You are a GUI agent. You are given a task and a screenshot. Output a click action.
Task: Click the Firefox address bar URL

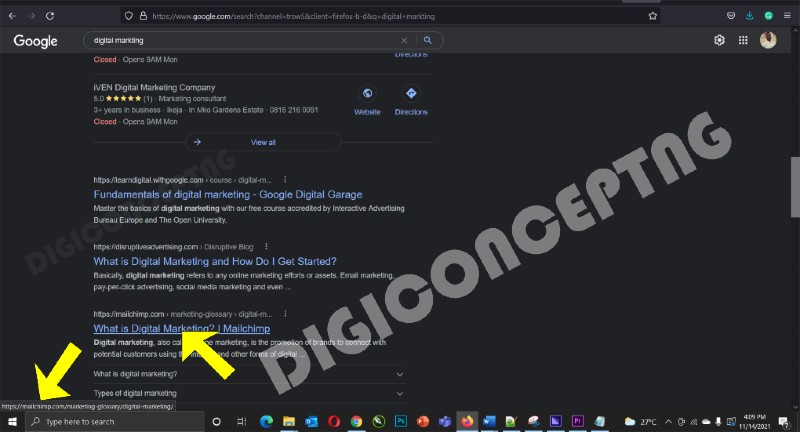[x=293, y=16]
